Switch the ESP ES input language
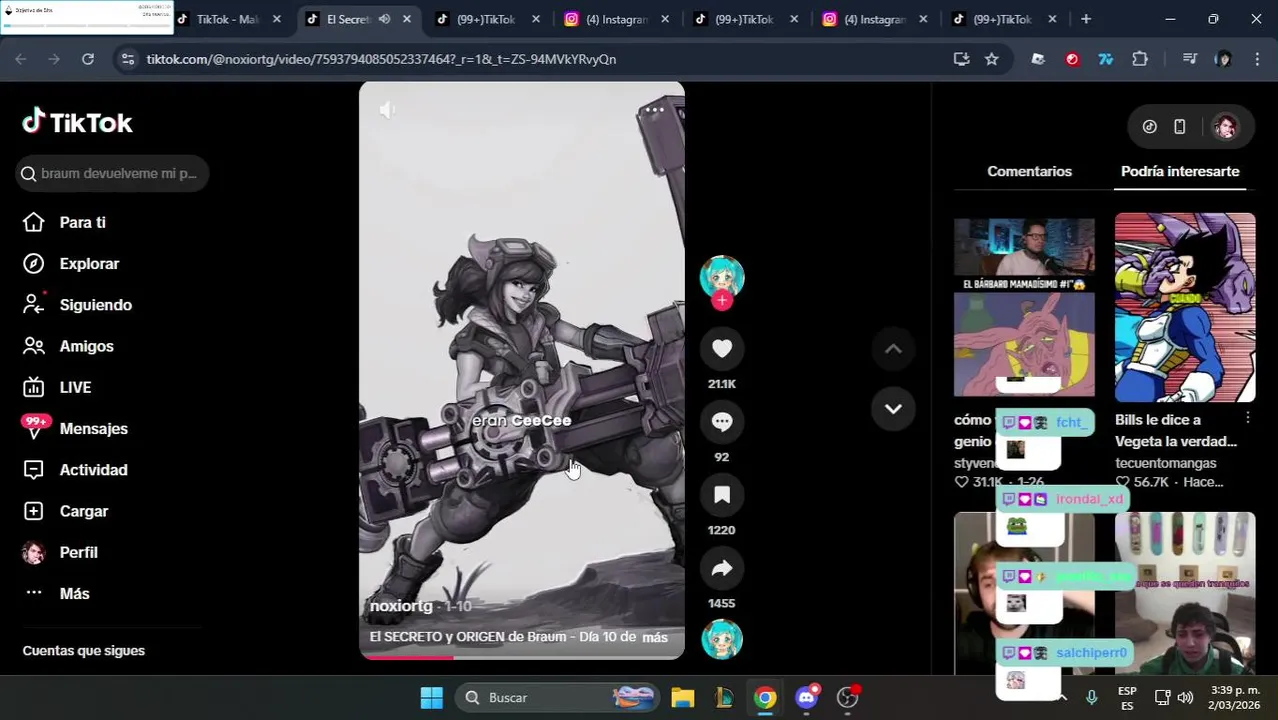Image resolution: width=1278 pixels, height=720 pixels. tap(1127, 697)
